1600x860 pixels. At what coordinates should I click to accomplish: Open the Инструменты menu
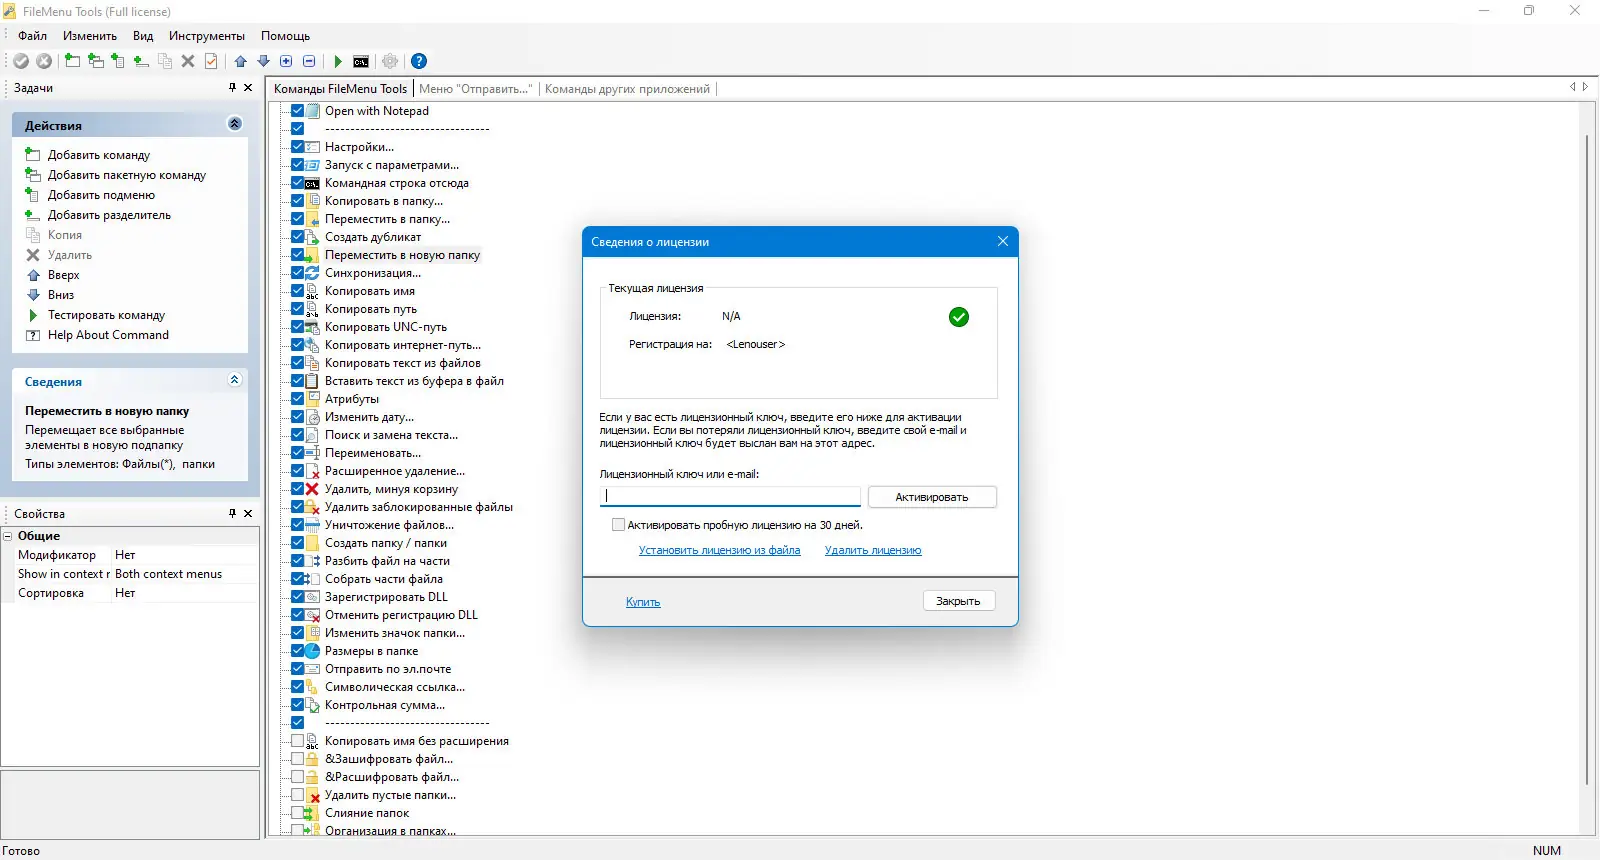click(207, 36)
